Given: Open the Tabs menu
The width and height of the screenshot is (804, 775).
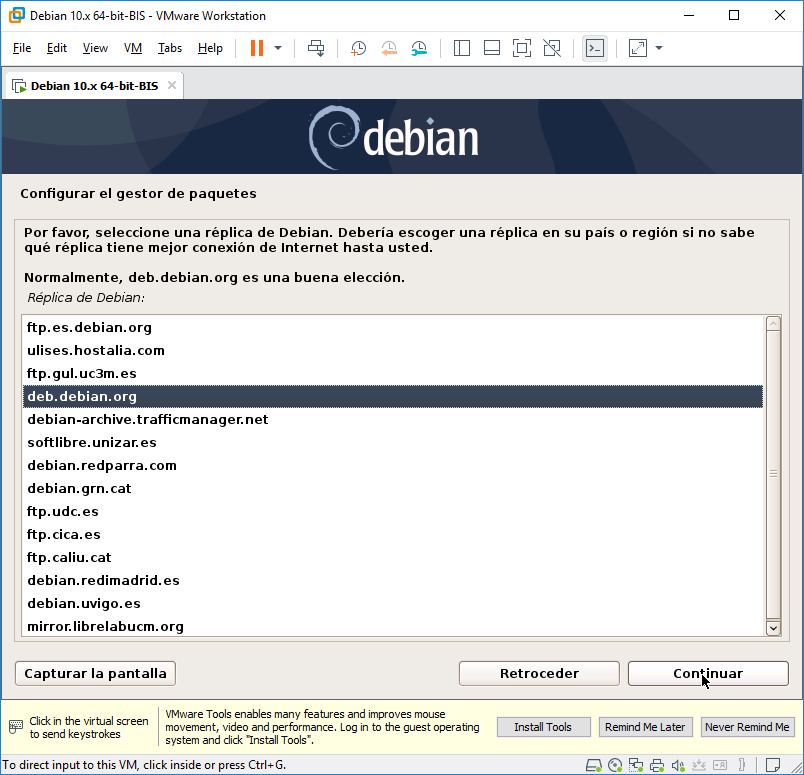Looking at the screenshot, I should 169,48.
